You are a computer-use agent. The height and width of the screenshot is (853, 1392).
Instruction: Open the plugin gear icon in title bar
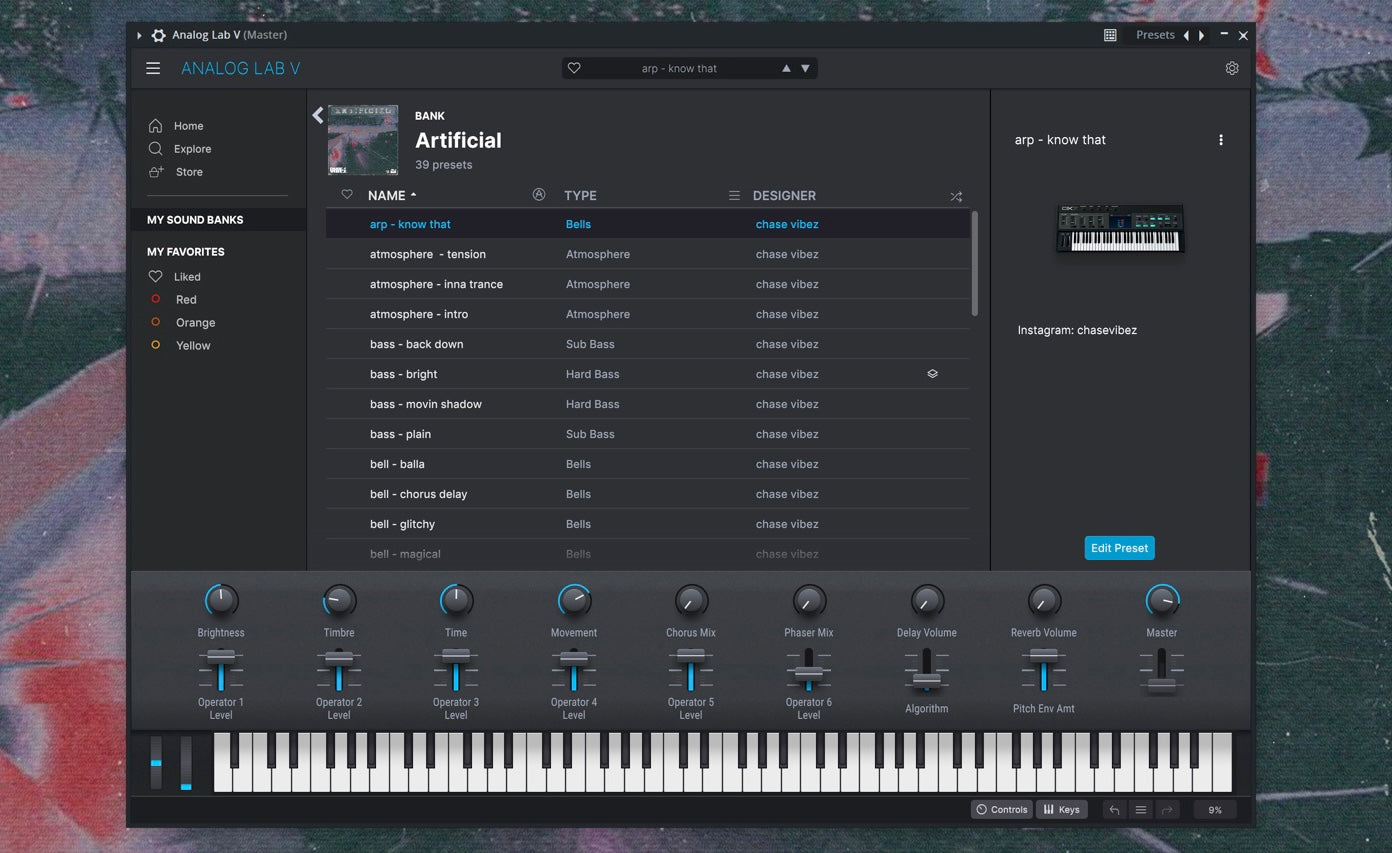click(158, 35)
